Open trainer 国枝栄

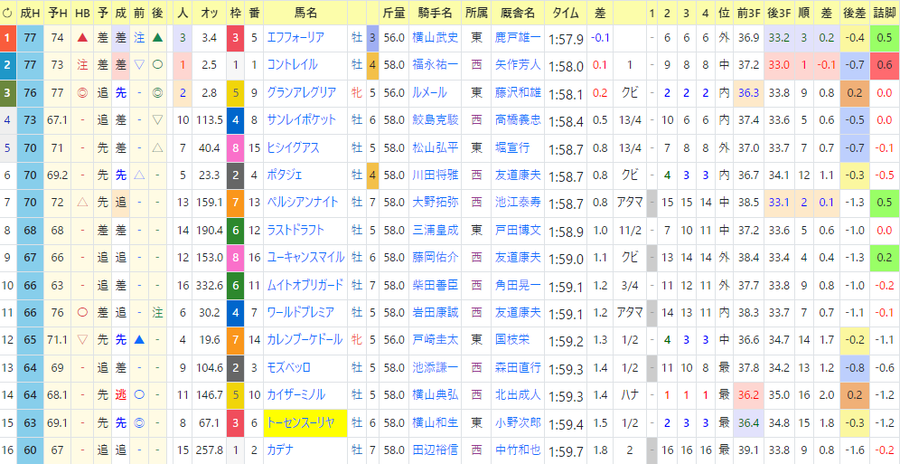pyautogui.click(x=512, y=341)
